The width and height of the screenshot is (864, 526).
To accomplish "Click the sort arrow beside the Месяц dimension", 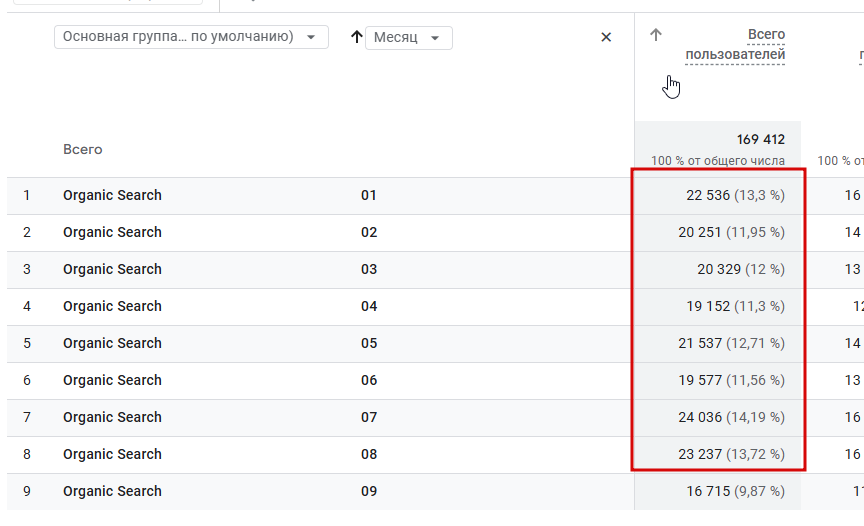I will click(357, 37).
